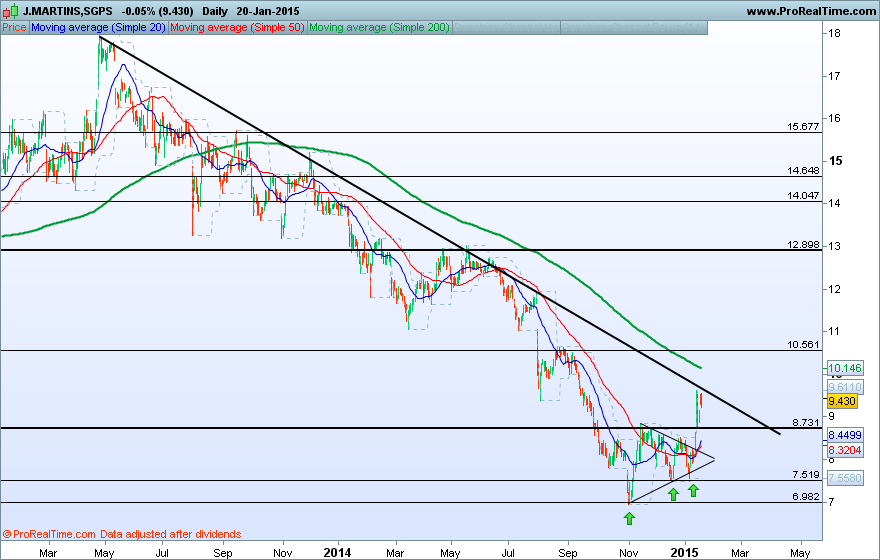880x560 pixels.
Task: Select Moving average (Simple 20) legend tab
Action: [x=98, y=27]
